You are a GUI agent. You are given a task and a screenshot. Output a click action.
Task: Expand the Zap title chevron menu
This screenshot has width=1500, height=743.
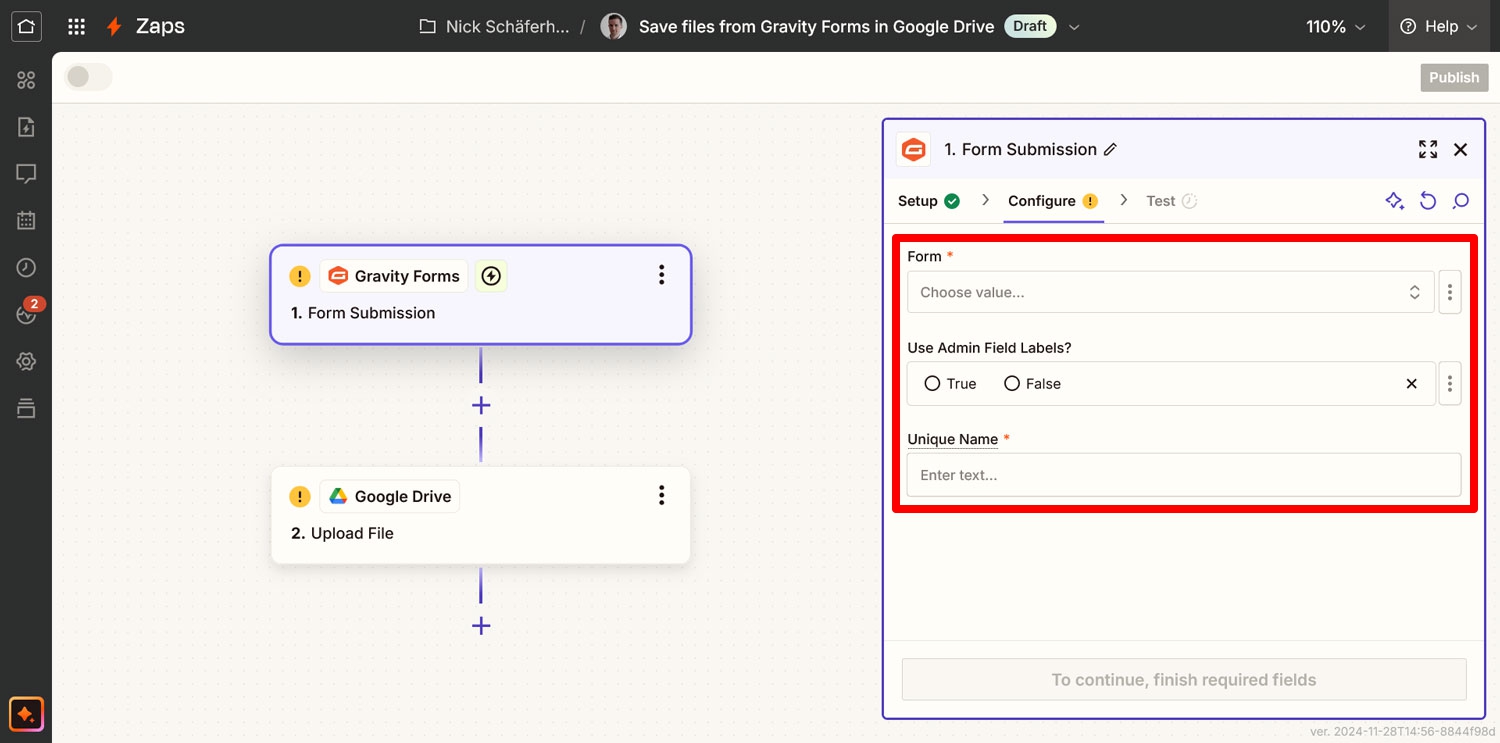[x=1074, y=27]
